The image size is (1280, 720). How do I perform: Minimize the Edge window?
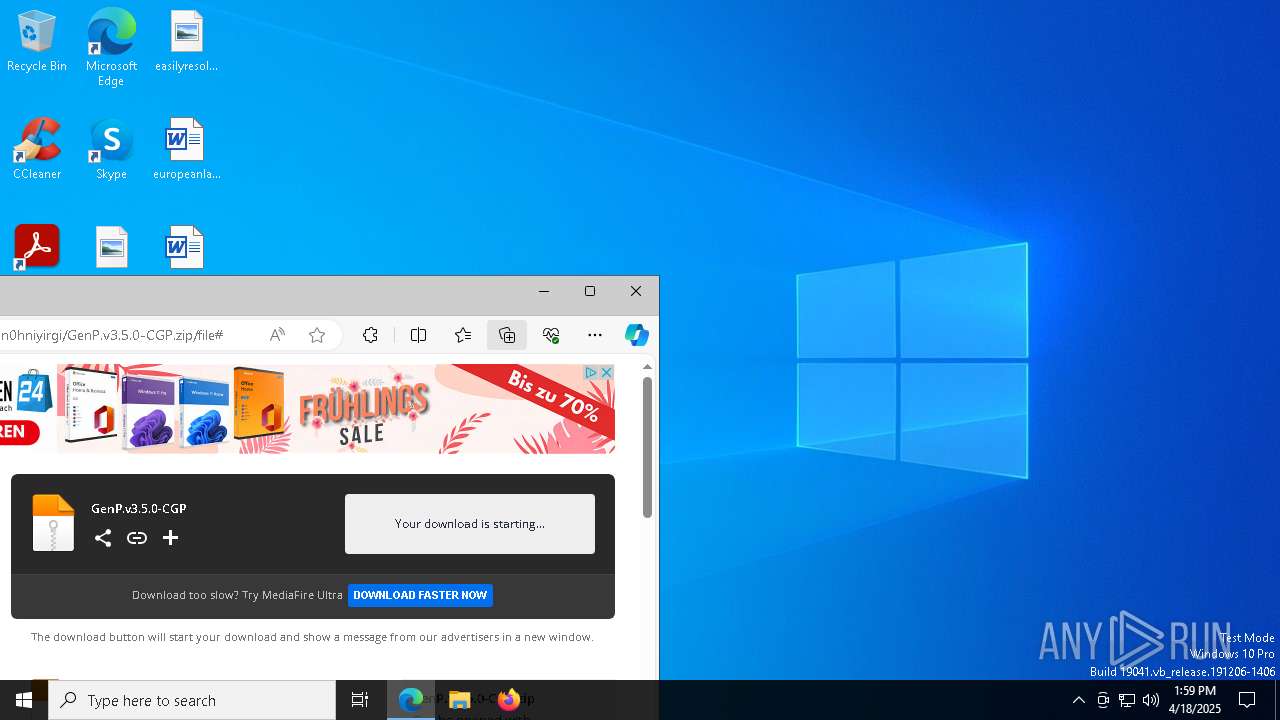click(x=544, y=291)
